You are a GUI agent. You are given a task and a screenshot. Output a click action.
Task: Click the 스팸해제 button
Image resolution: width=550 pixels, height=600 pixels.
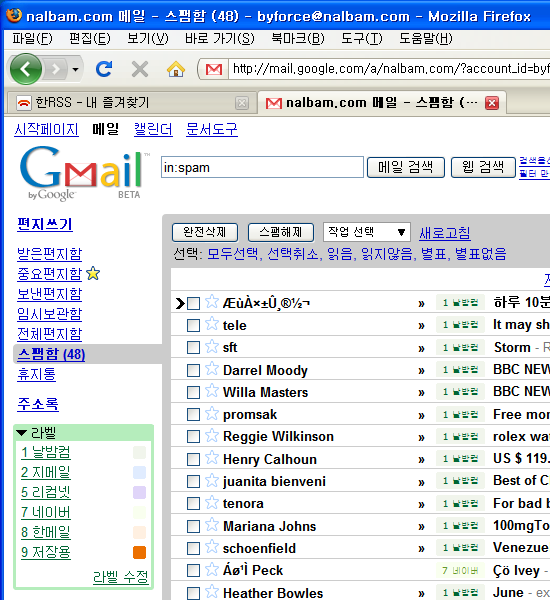coord(281,232)
